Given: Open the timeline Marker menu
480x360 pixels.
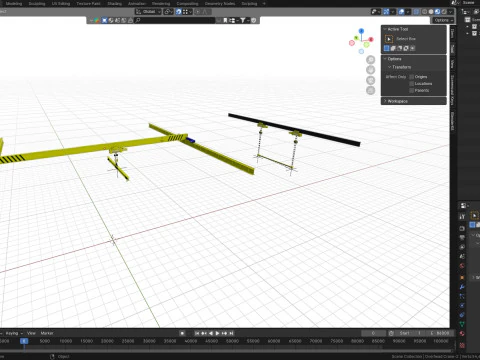Looking at the screenshot, I should pos(47,333).
